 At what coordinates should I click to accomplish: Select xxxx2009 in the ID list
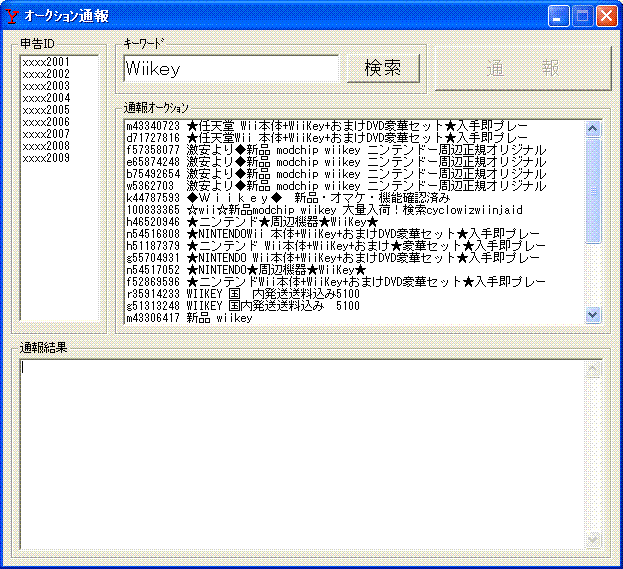(x=59, y=158)
